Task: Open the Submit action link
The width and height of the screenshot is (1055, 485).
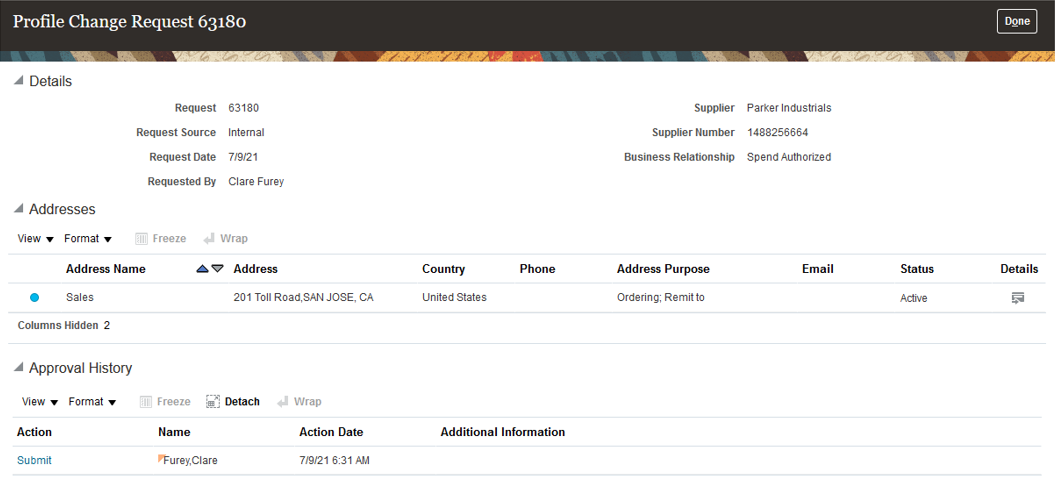Action: [34, 461]
